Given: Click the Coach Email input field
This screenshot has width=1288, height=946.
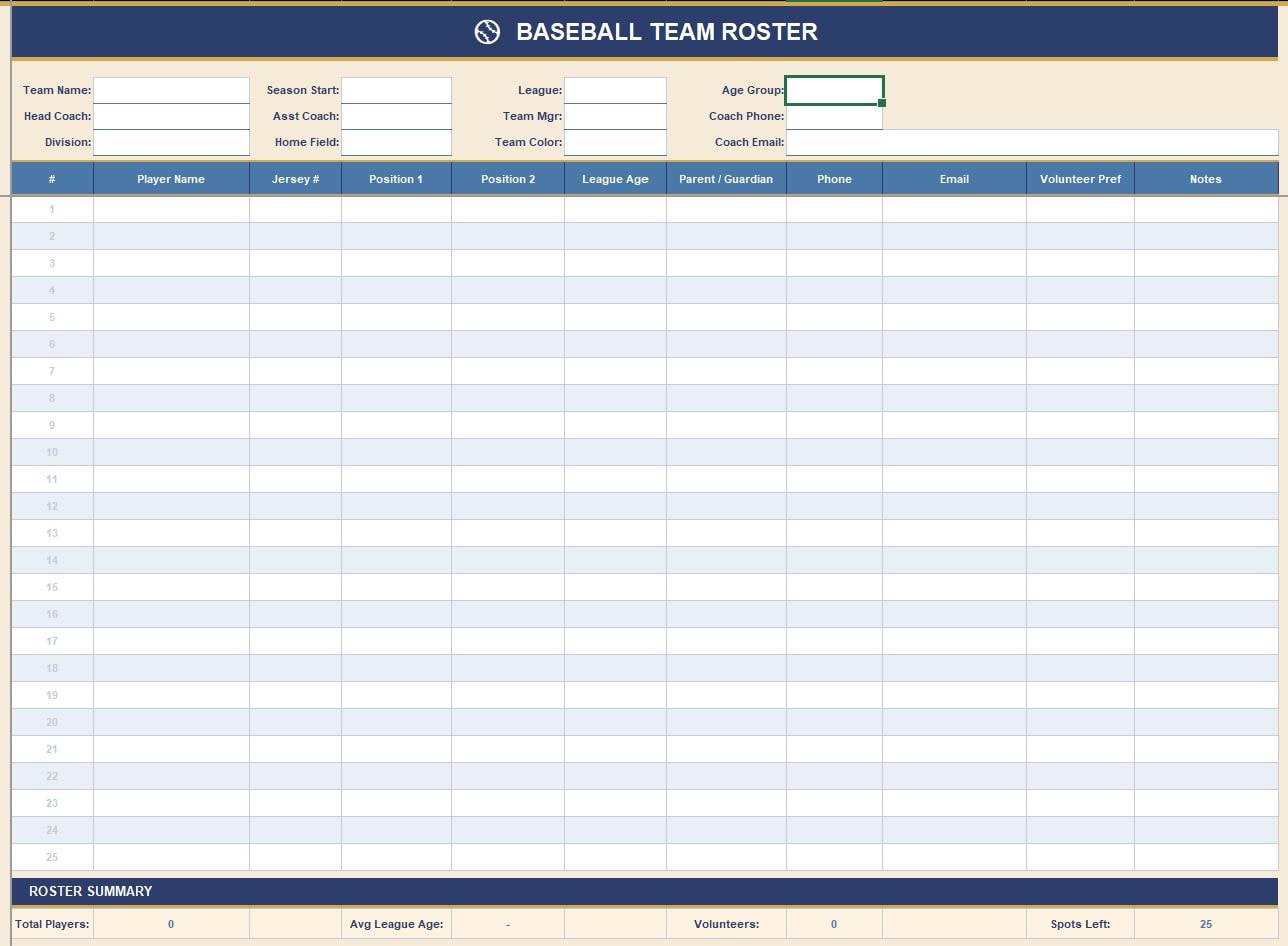Looking at the screenshot, I should coord(1032,142).
